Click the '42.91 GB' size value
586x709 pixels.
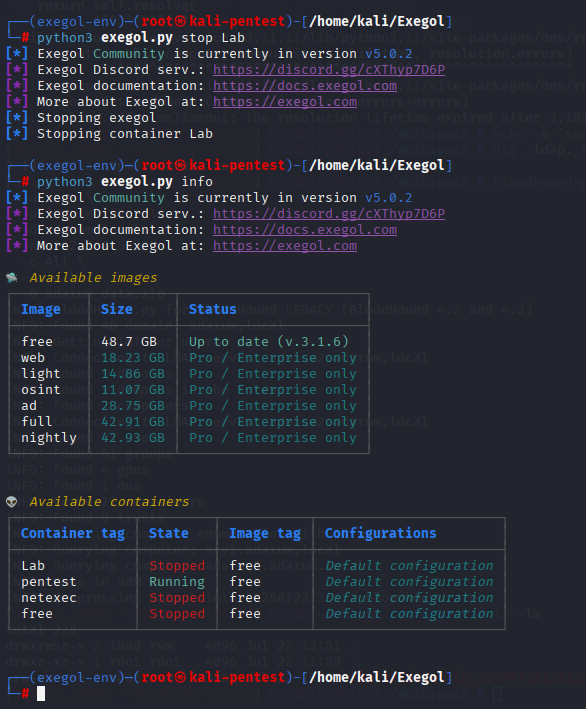132,421
